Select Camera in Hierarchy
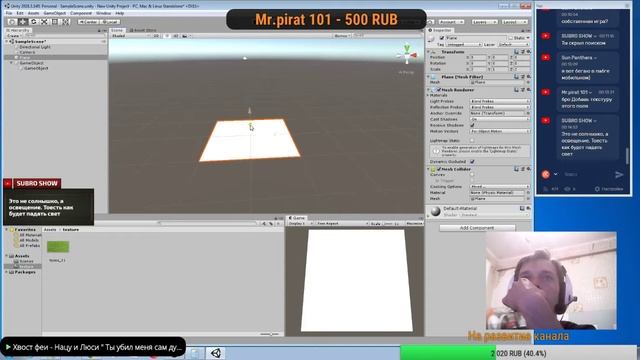640x360 pixels. click(x=27, y=52)
